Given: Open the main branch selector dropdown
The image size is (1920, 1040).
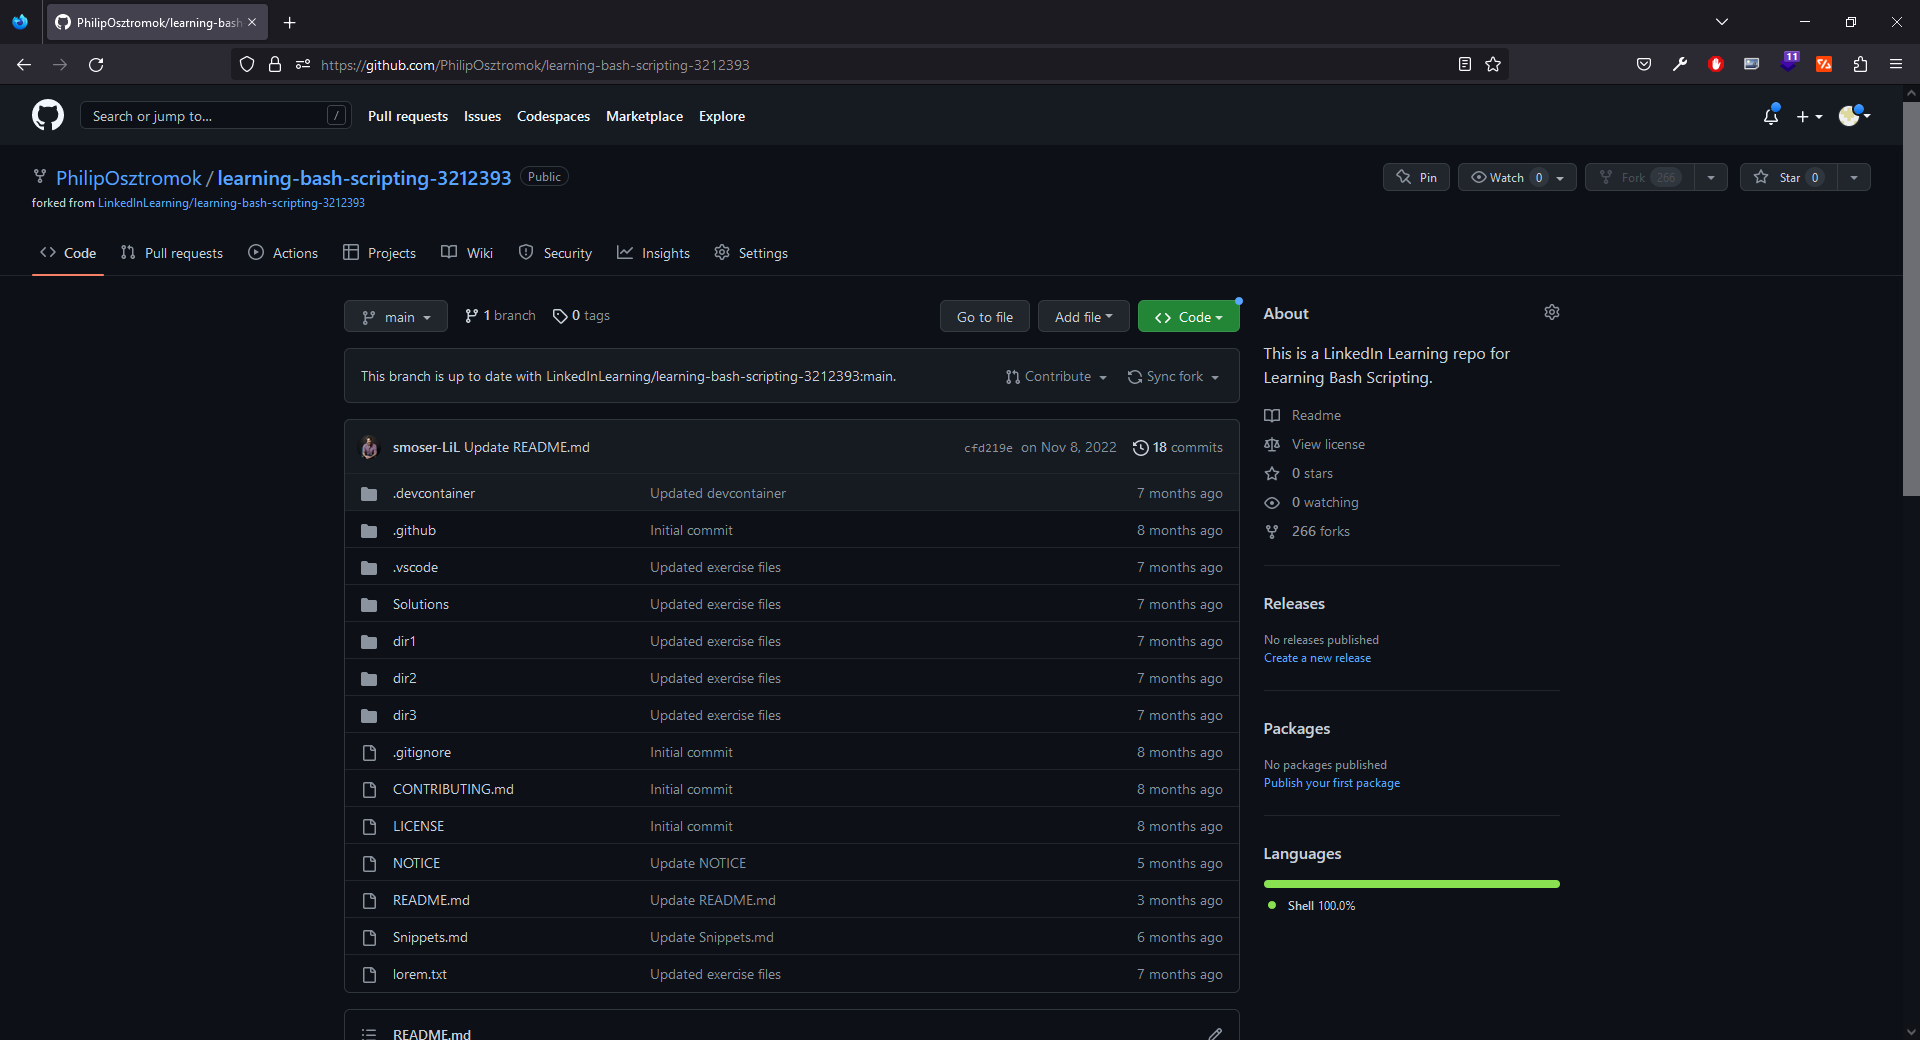Looking at the screenshot, I should [x=396, y=317].
